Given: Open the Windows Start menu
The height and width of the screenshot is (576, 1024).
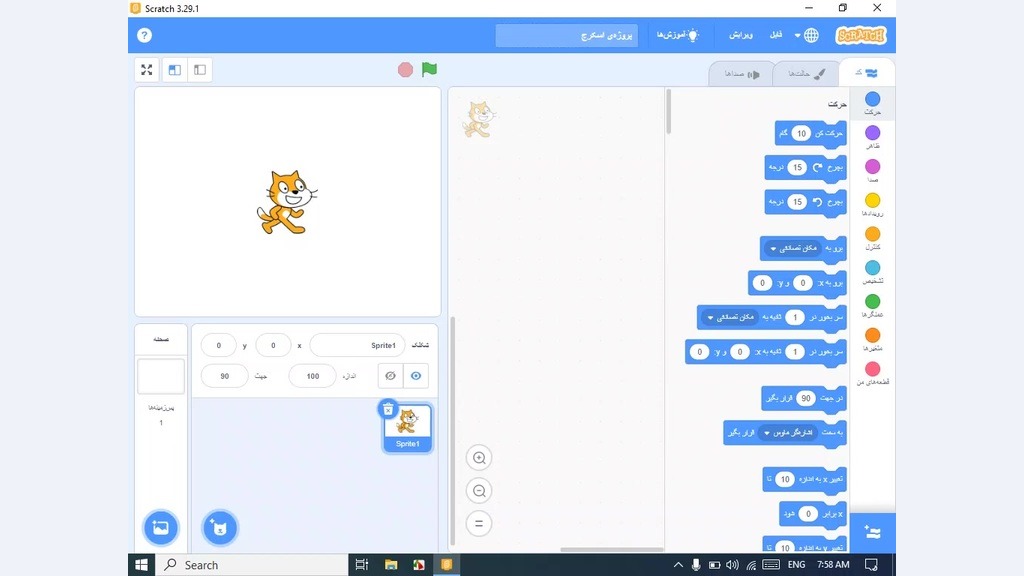Looking at the screenshot, I should [x=141, y=565].
